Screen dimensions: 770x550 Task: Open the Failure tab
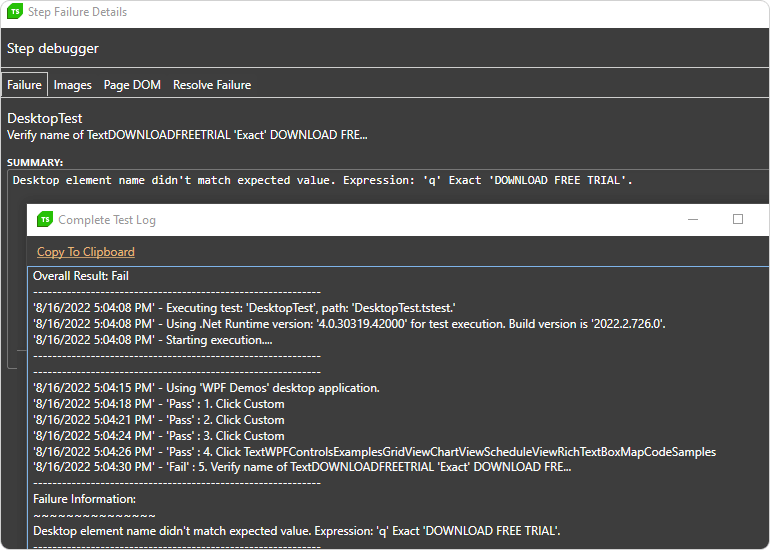click(24, 85)
